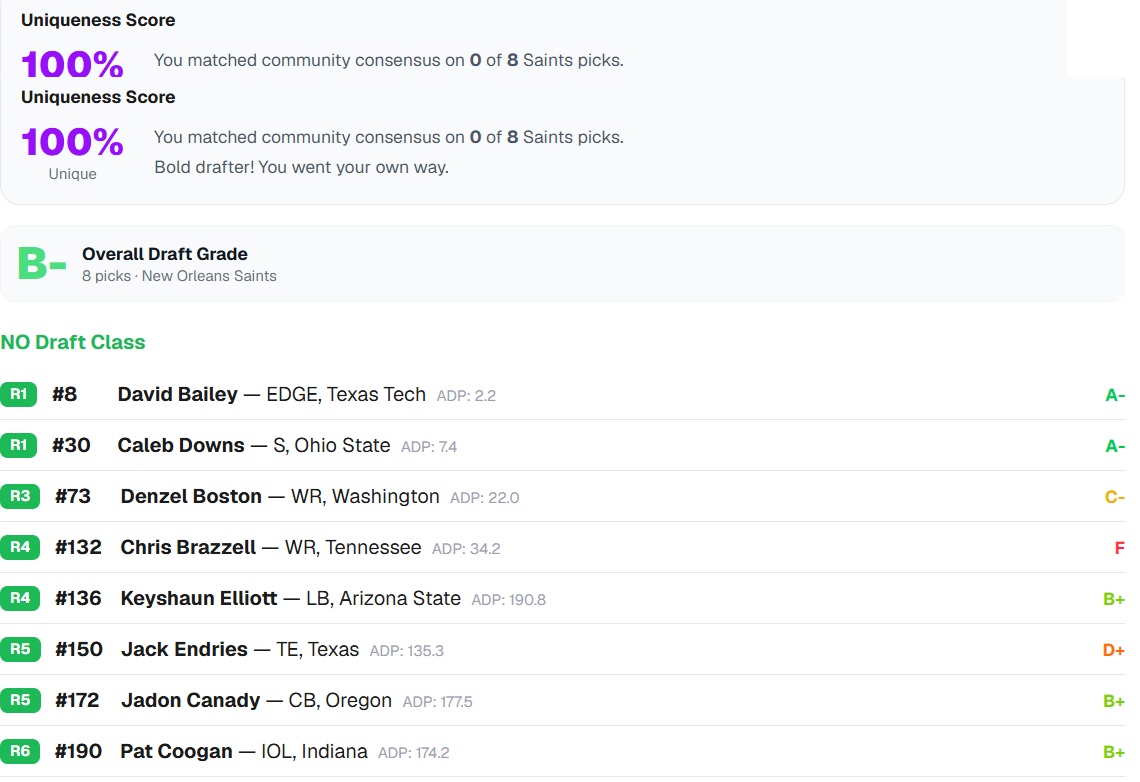Click the NO Draft Class heading
1140x782 pixels.
[73, 342]
